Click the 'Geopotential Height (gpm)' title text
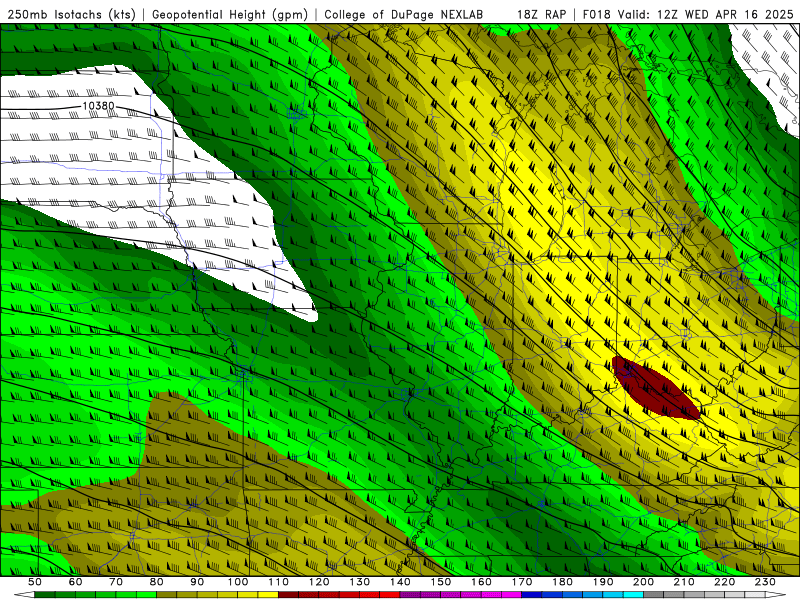 pyautogui.click(x=230, y=14)
